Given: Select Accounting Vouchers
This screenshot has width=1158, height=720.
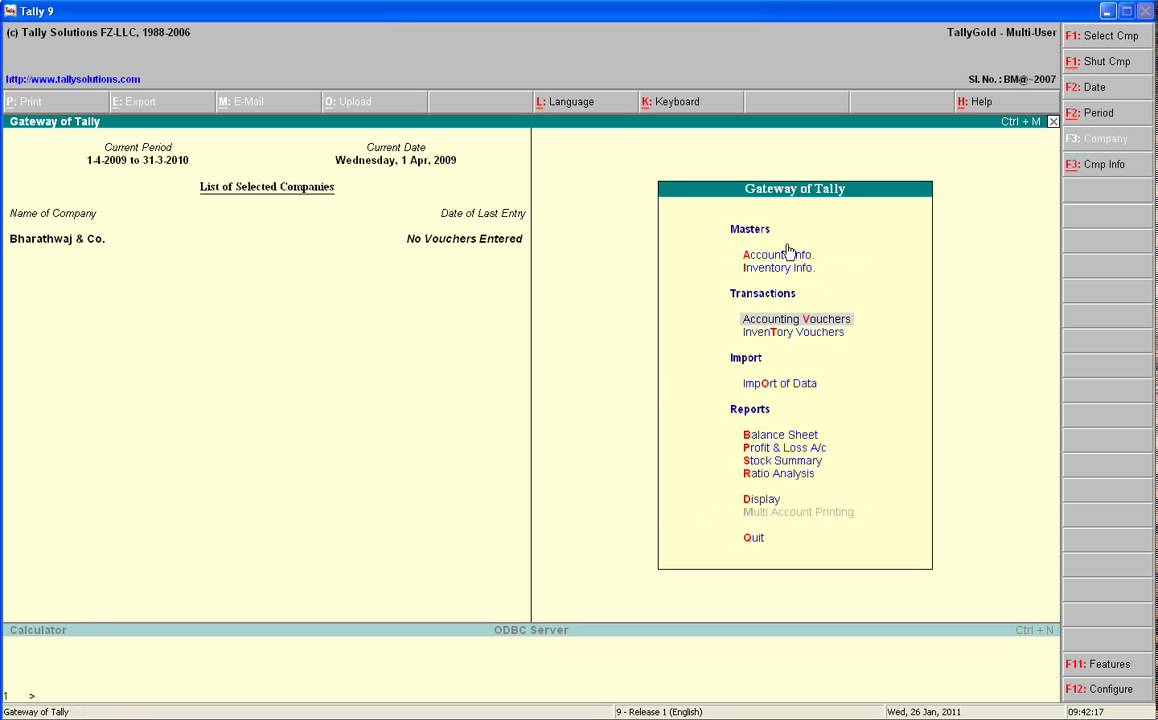Looking at the screenshot, I should [796, 319].
